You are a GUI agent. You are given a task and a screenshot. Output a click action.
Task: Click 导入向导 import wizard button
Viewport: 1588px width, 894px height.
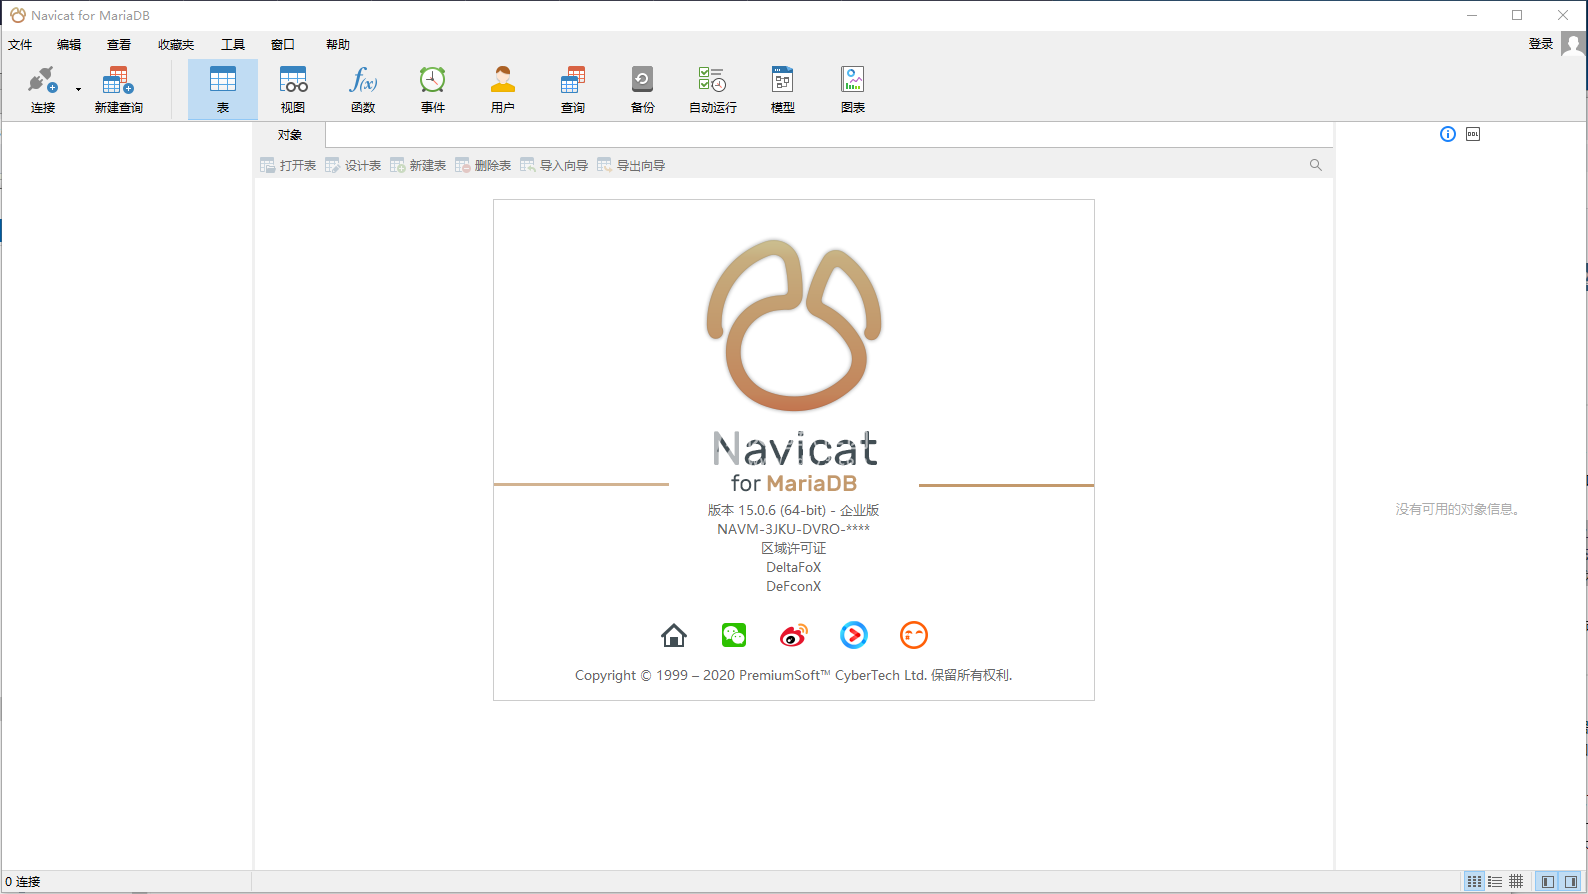coord(554,165)
